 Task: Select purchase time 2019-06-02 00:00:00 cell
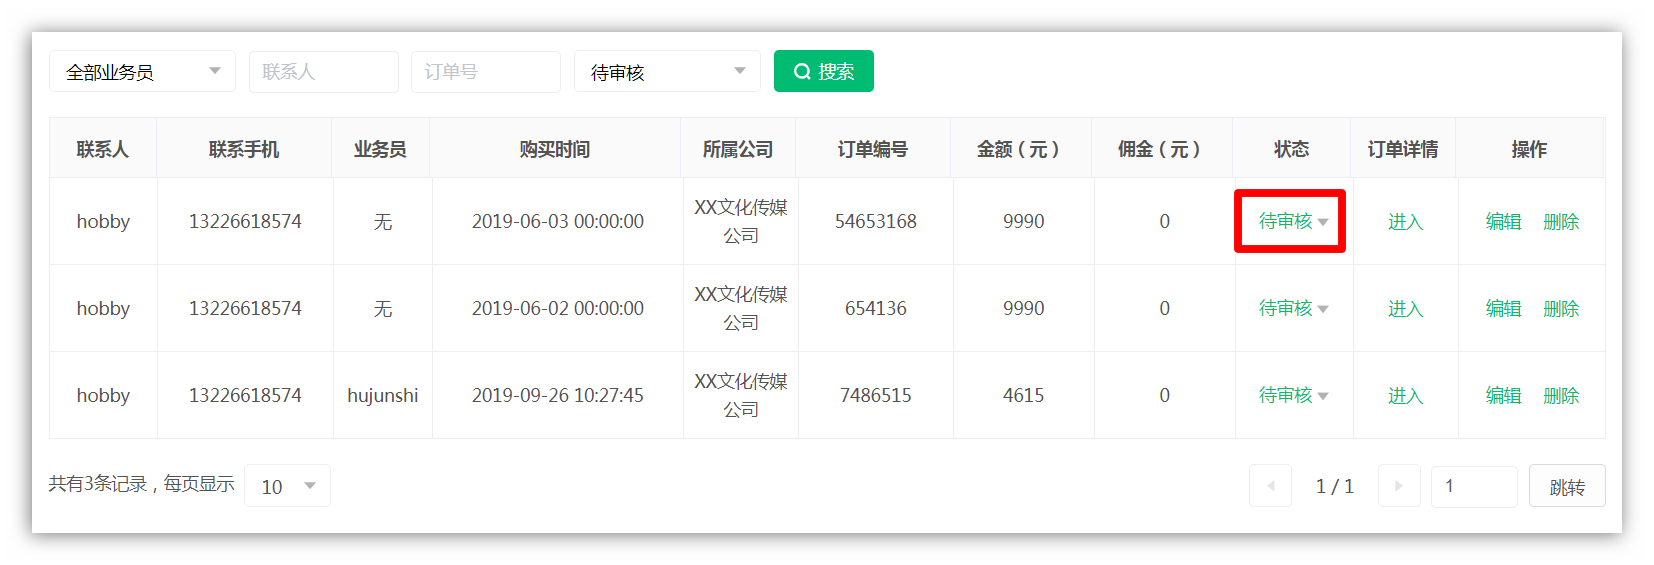[x=558, y=308]
